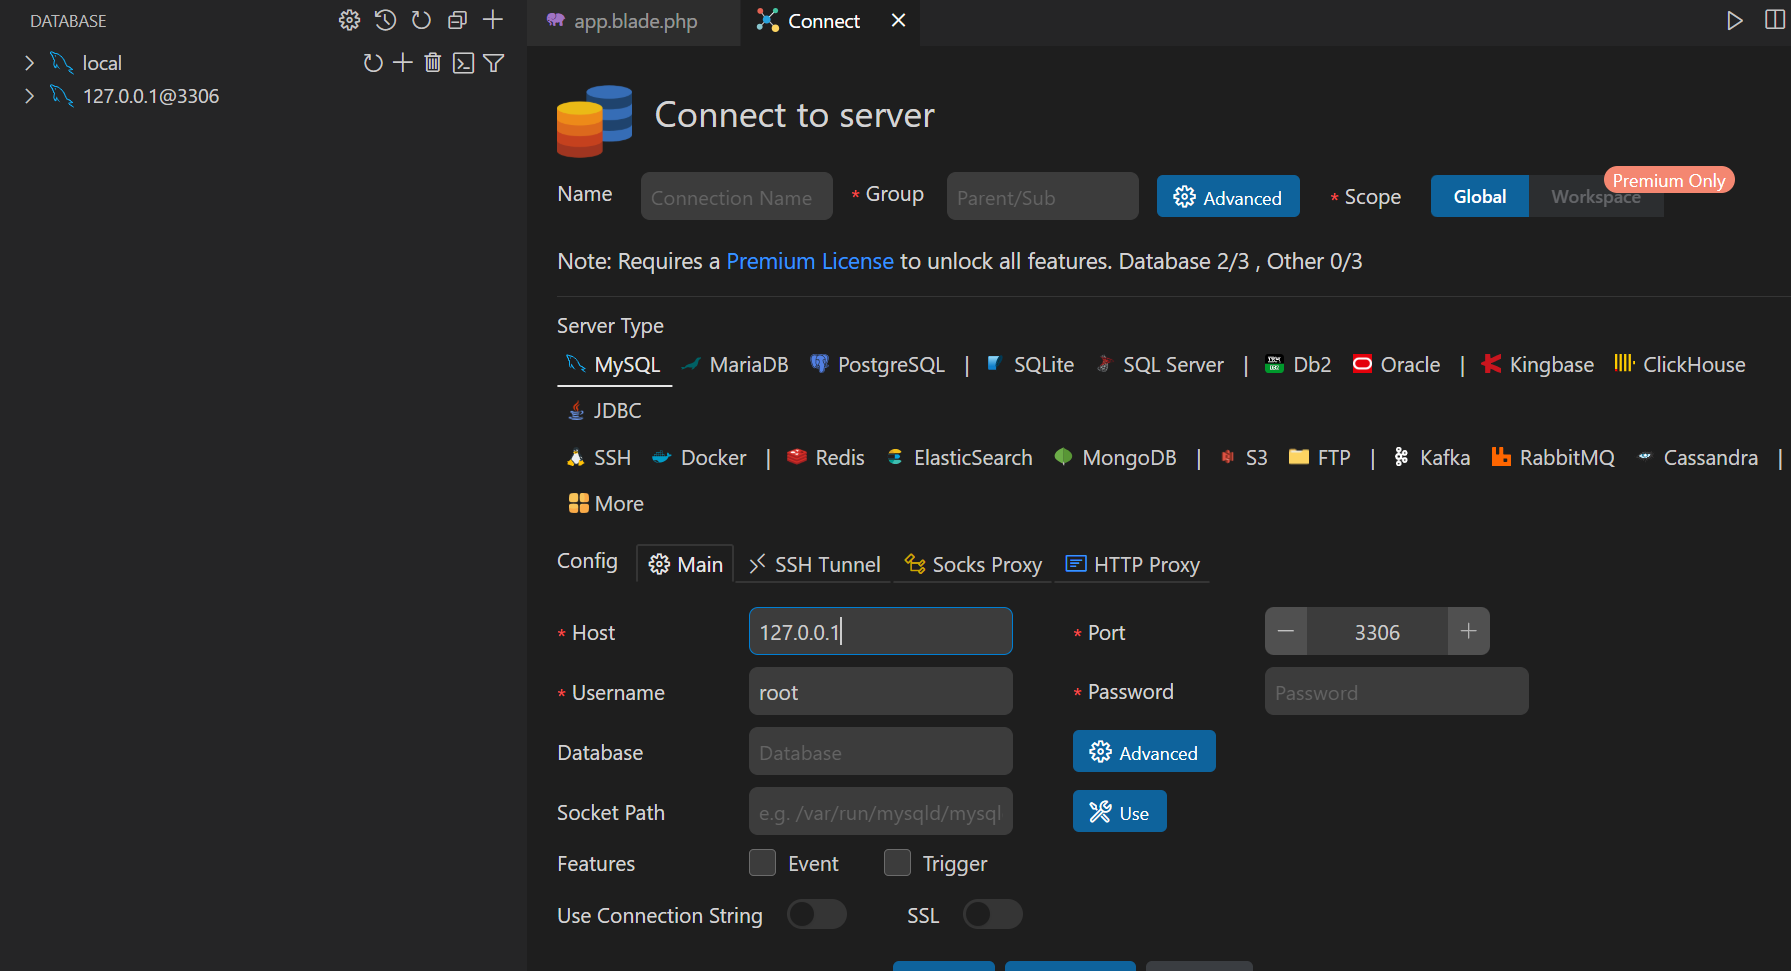Focus the Database name field
1791x971 pixels.
click(881, 752)
